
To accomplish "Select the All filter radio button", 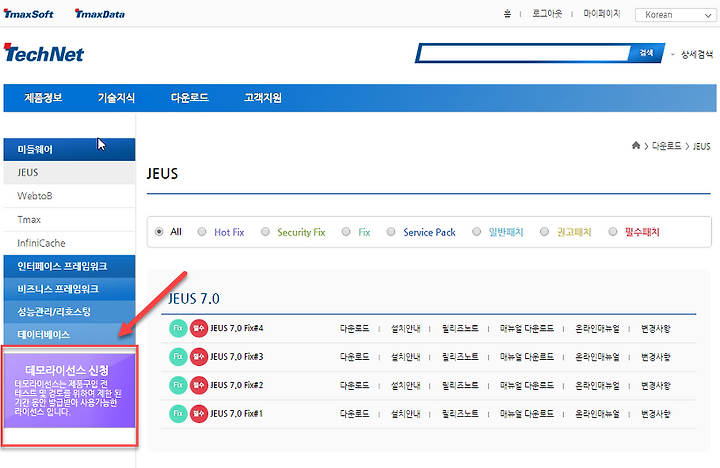I will pyautogui.click(x=159, y=231).
